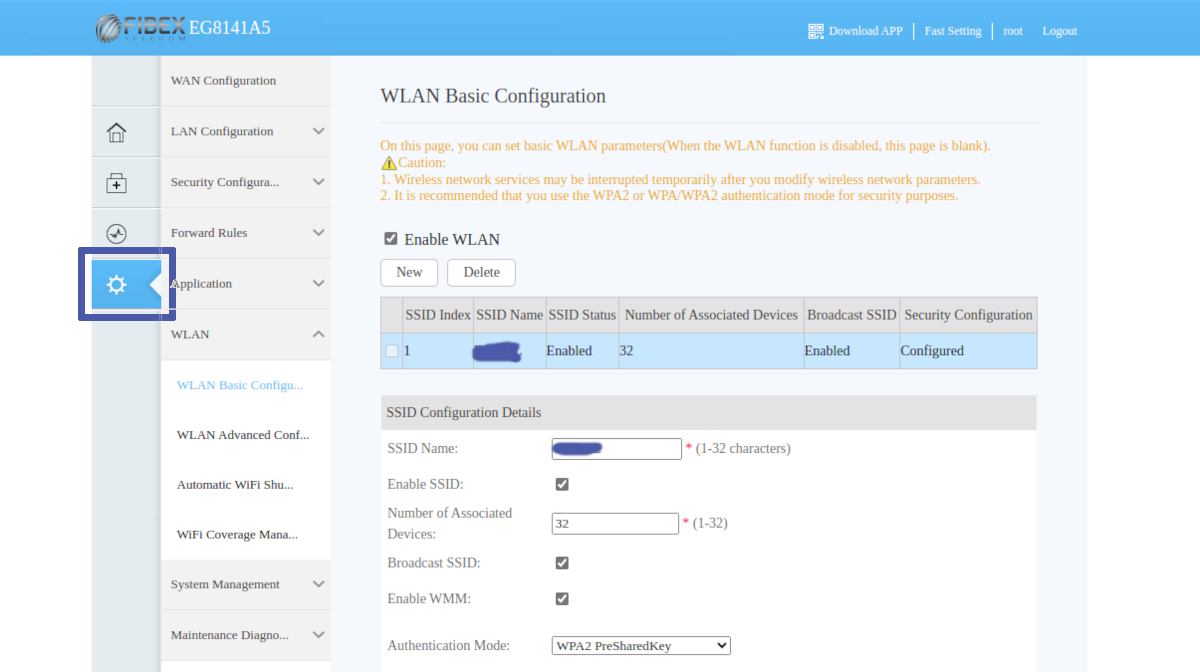Check the SSID index 1 row checkbox

tap(392, 351)
